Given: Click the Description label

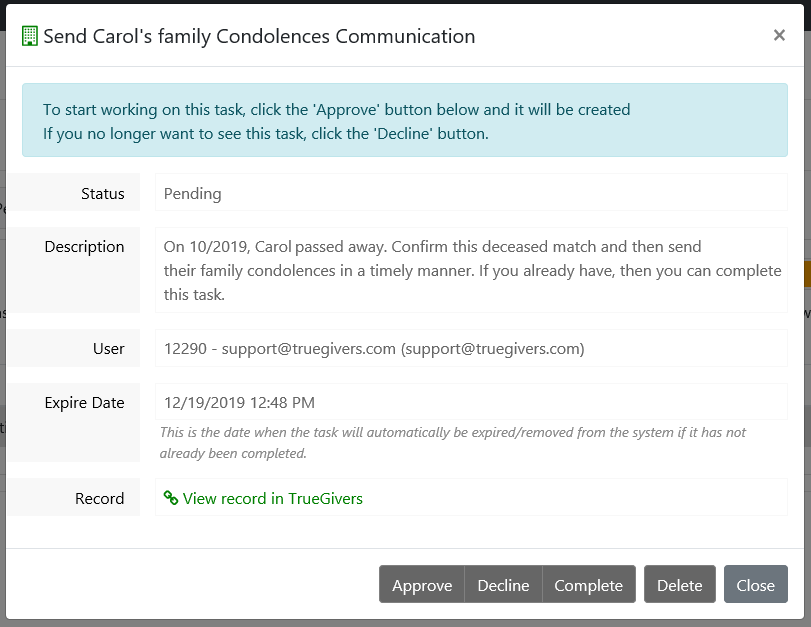Looking at the screenshot, I should pos(85,247).
